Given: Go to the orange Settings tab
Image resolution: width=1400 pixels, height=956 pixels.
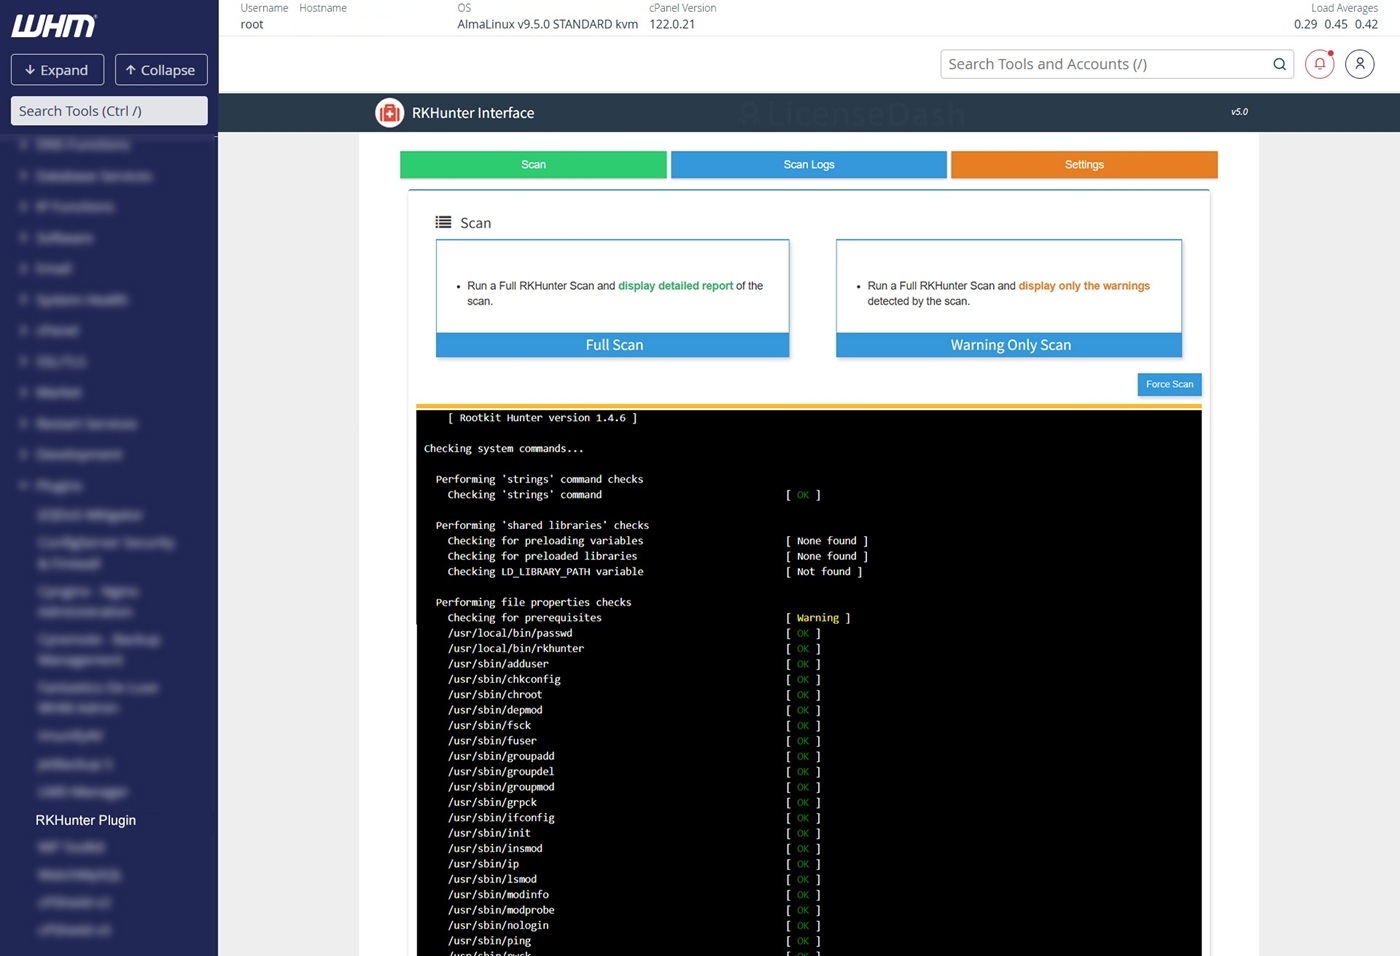Looking at the screenshot, I should pos(1084,165).
